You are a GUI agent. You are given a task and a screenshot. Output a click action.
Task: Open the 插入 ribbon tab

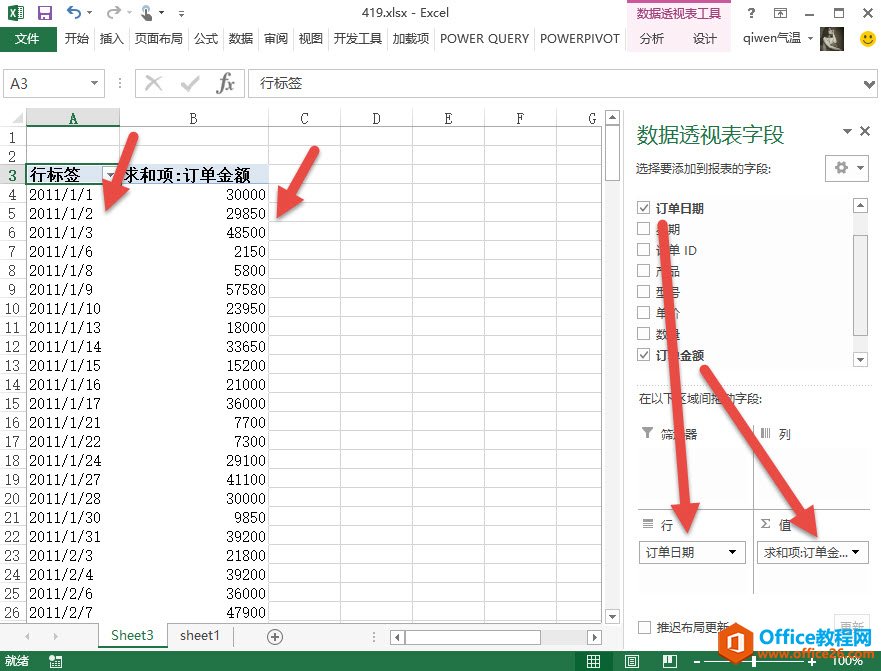[x=112, y=39]
